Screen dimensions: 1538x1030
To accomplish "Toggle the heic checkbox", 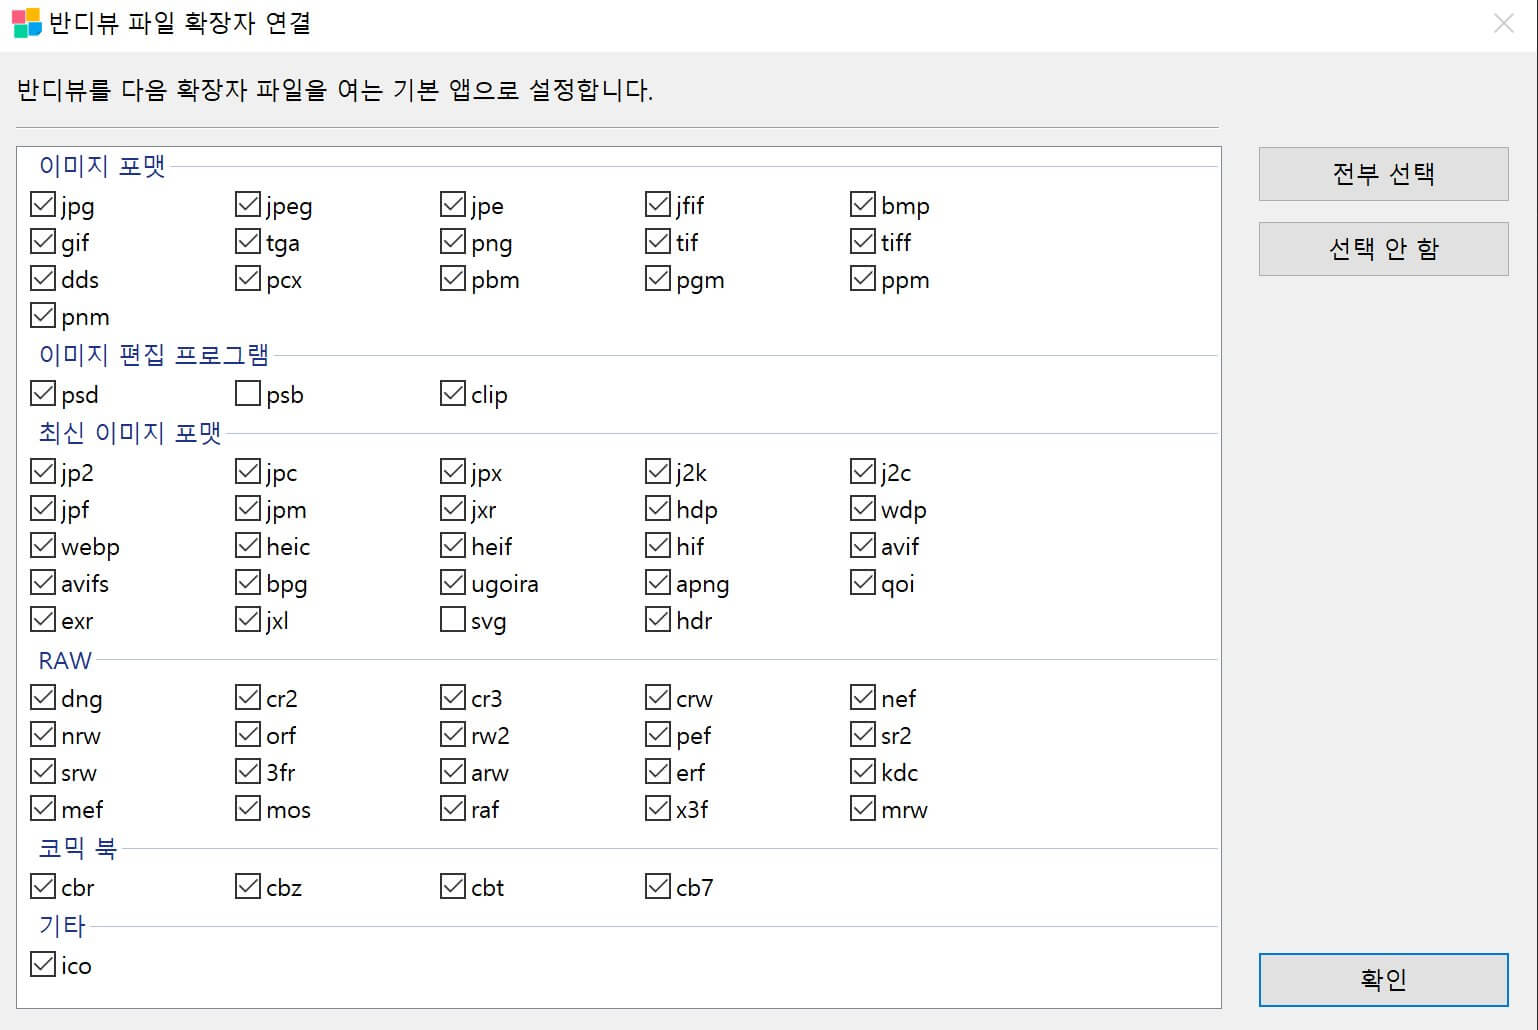I will tap(247, 544).
